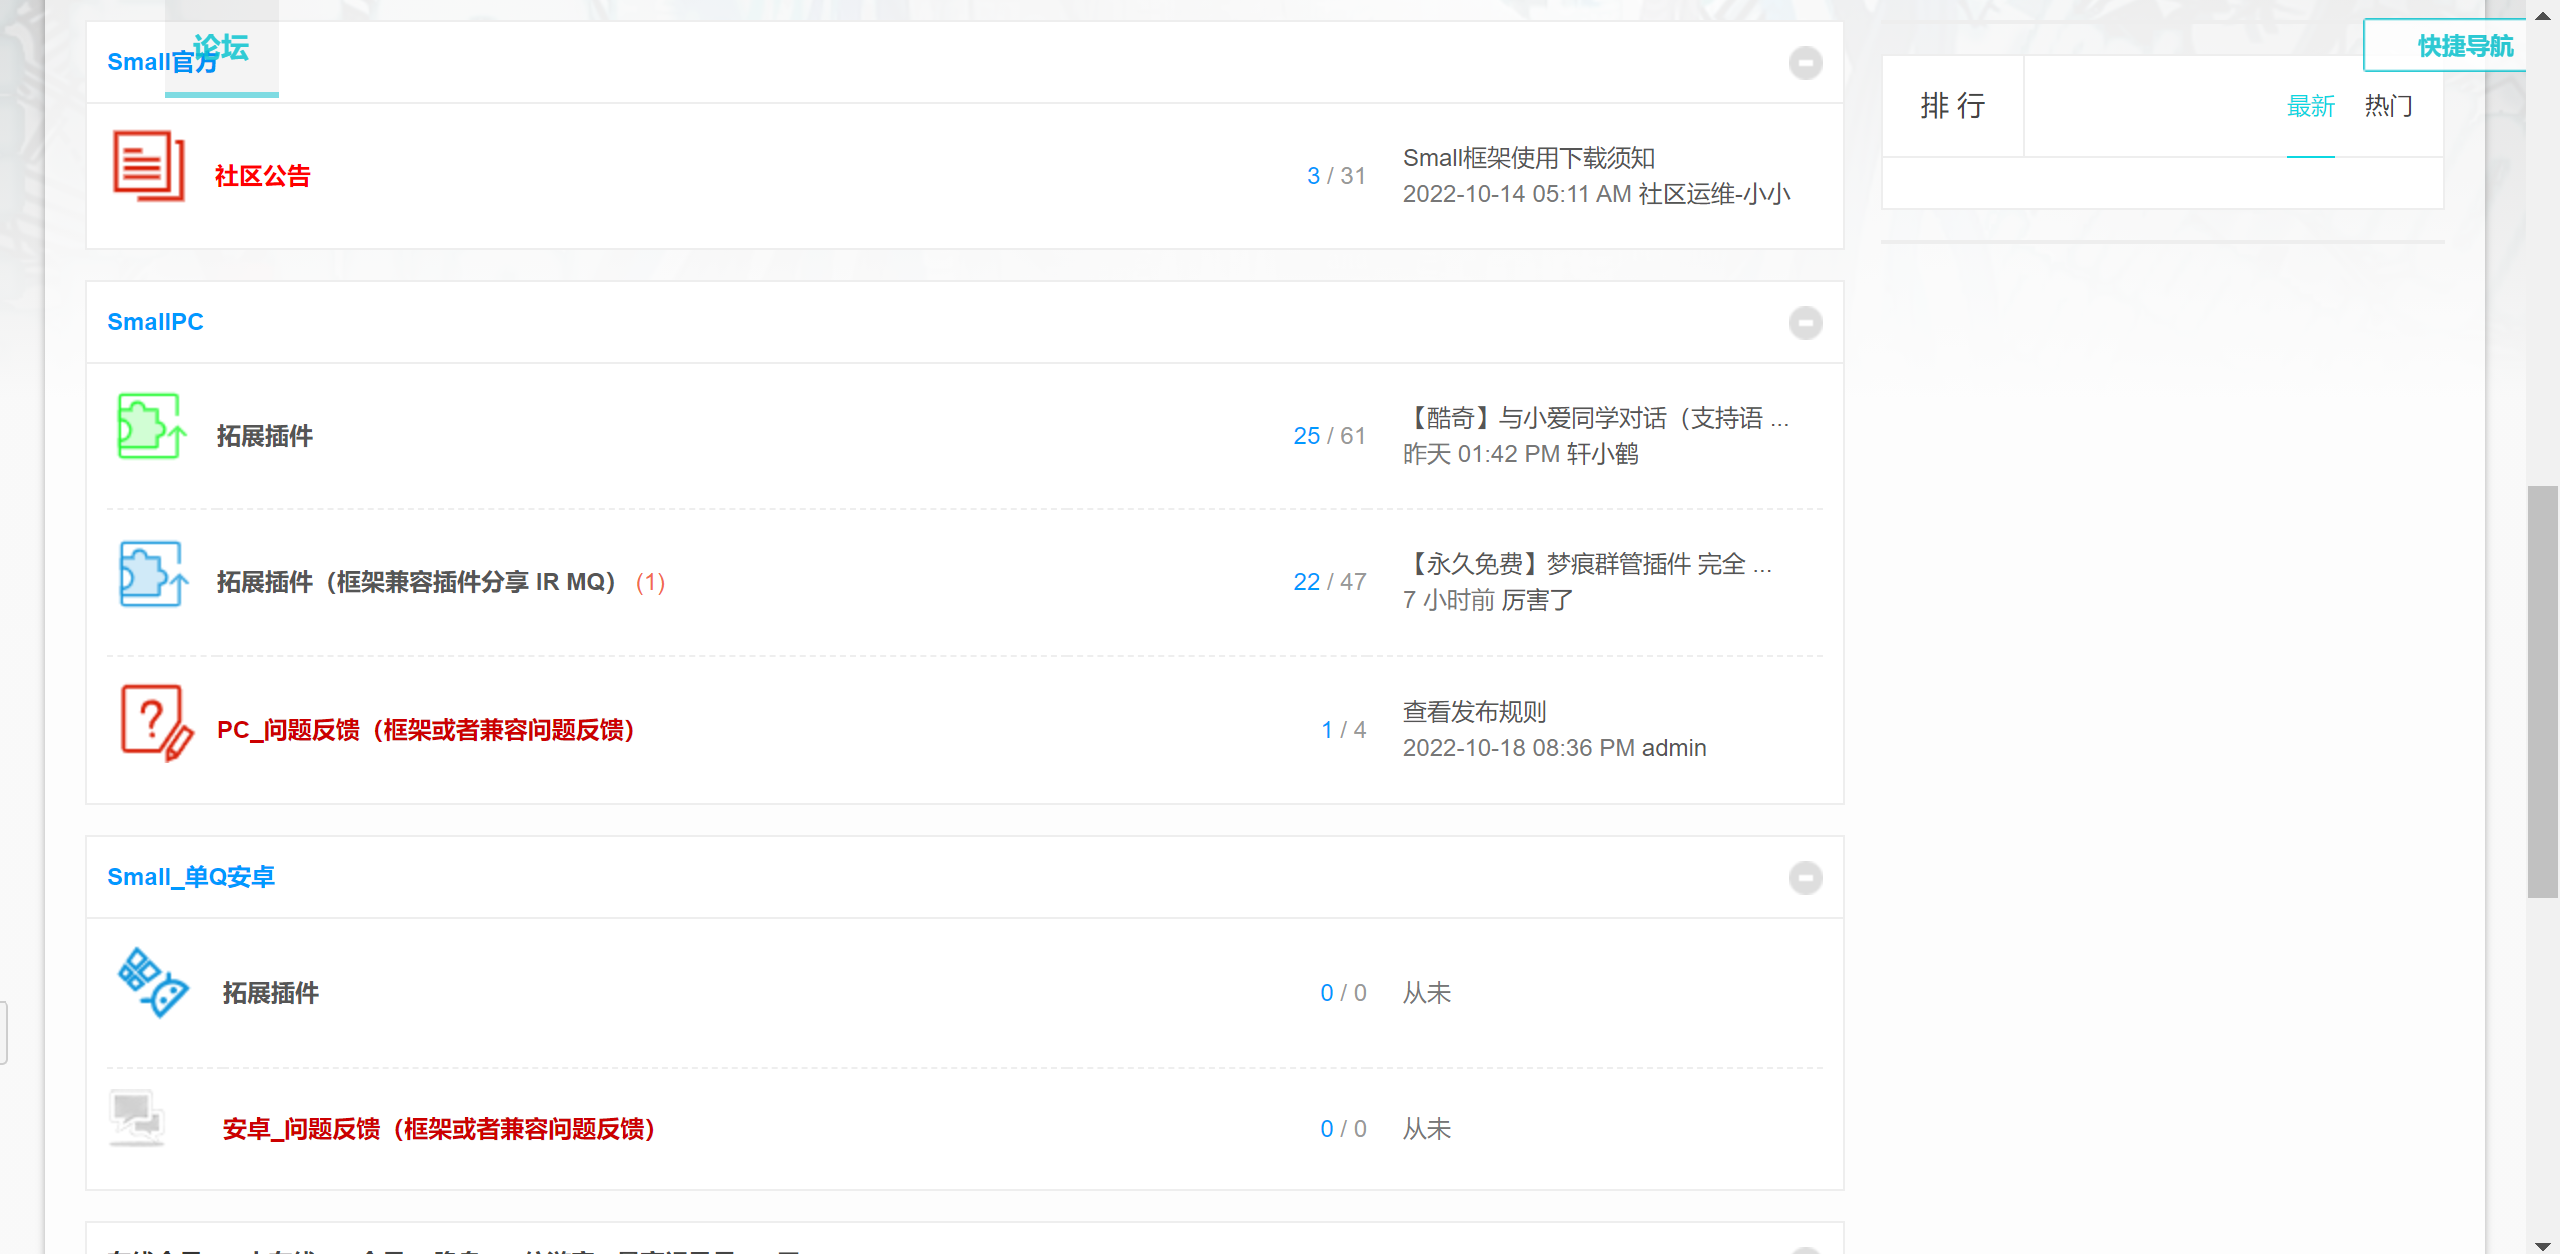The width and height of the screenshot is (2560, 1254).
Task: Click SmallPC category heading
Action: click(x=155, y=322)
